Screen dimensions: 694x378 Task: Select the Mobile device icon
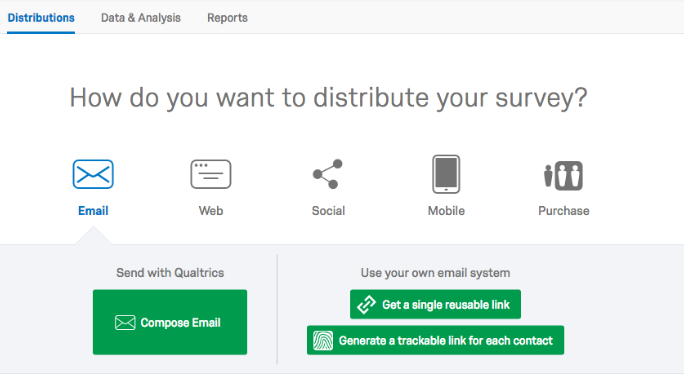(446, 174)
